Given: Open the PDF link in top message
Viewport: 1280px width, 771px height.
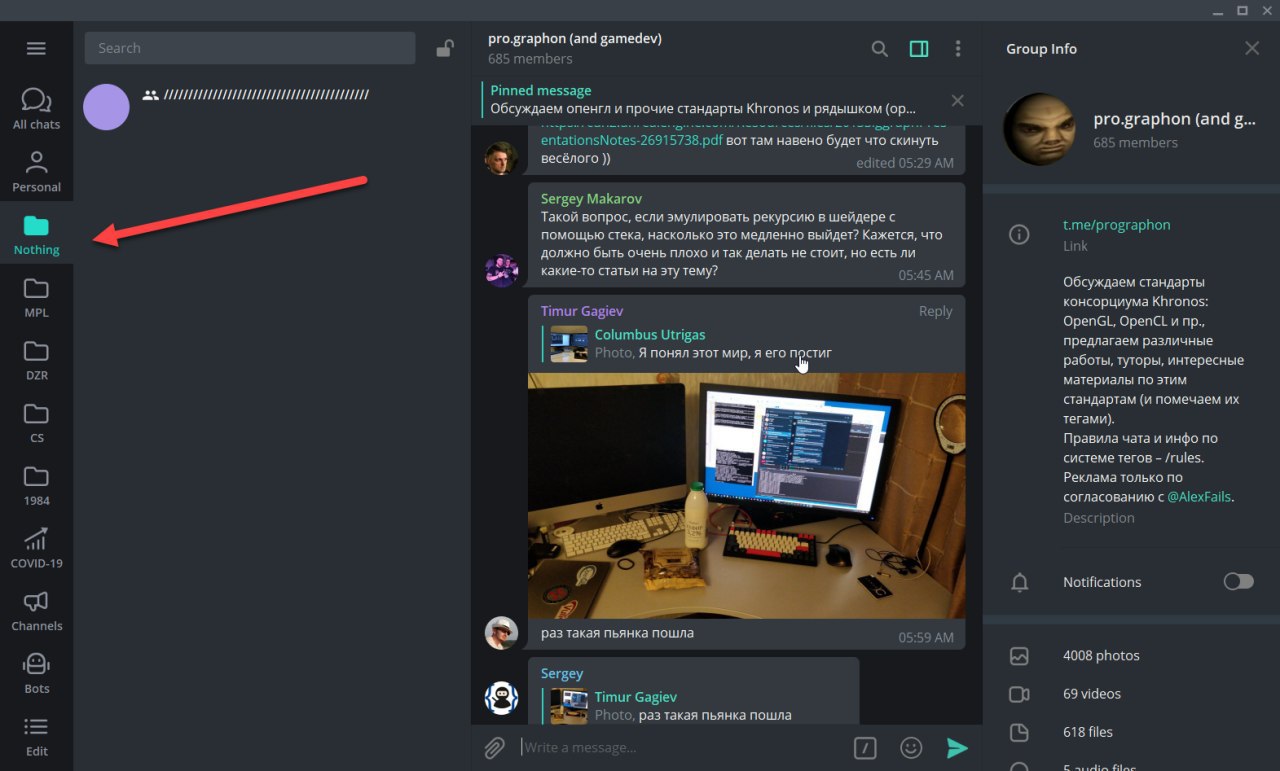Looking at the screenshot, I should [743, 134].
